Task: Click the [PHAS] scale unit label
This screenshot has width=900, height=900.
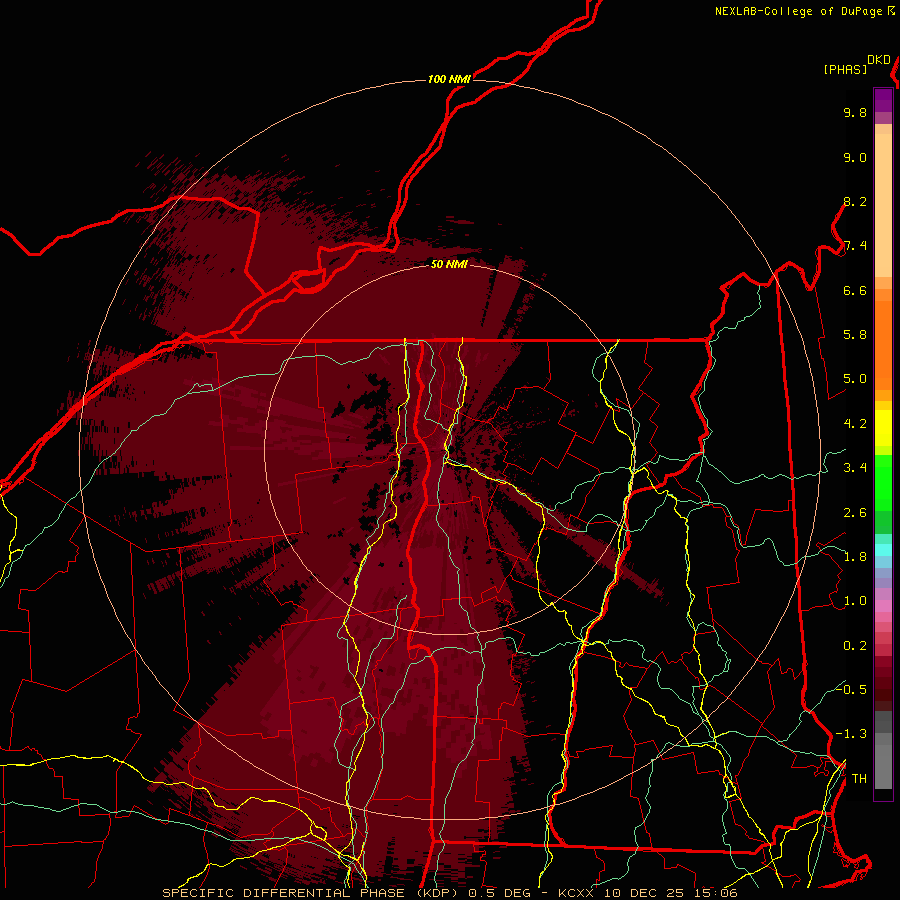Action: coord(845,70)
